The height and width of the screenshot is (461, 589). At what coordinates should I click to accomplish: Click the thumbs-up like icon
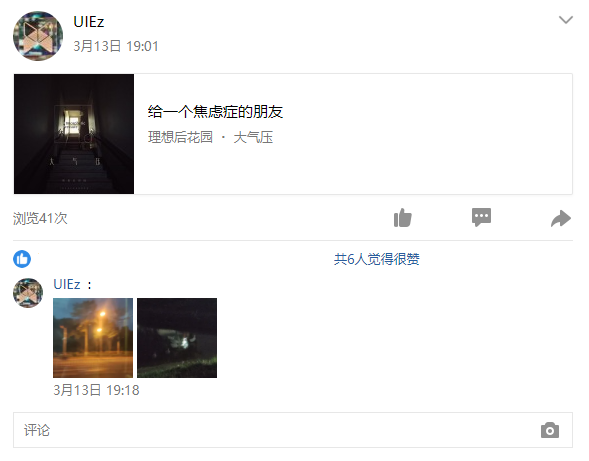[403, 218]
